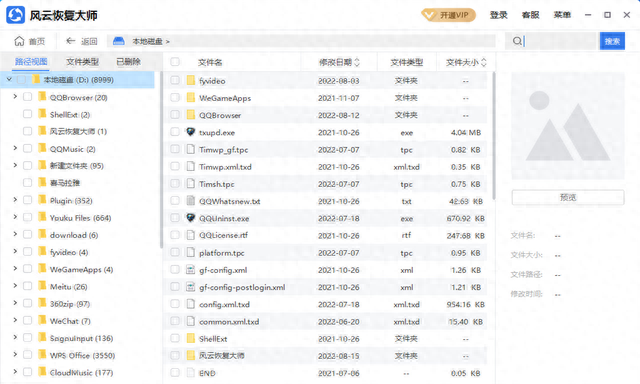Check the box for common.xml.txd
640x384 pixels.
point(175,321)
